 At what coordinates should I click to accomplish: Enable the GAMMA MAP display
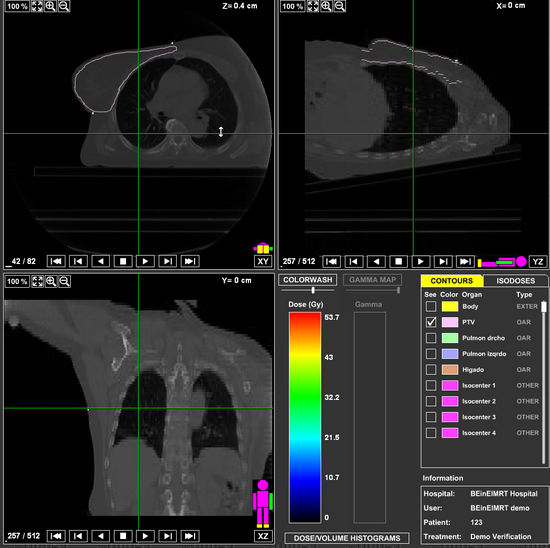[372, 280]
